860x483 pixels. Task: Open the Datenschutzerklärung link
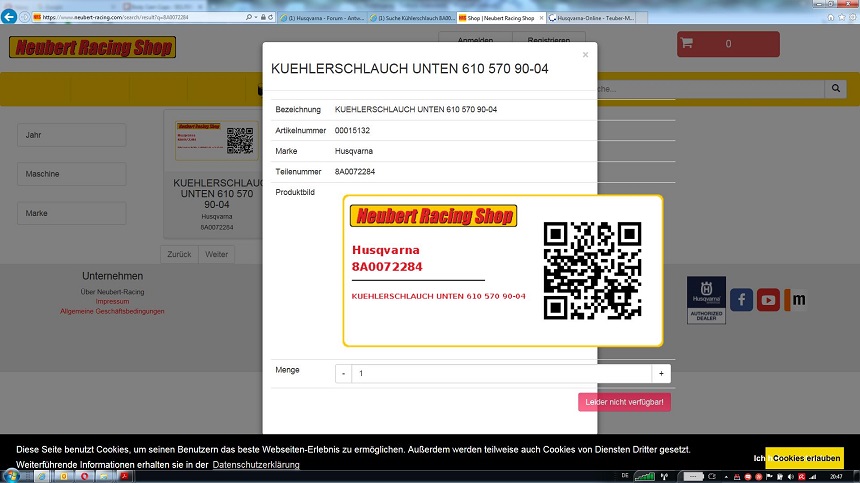pyautogui.click(x=256, y=465)
